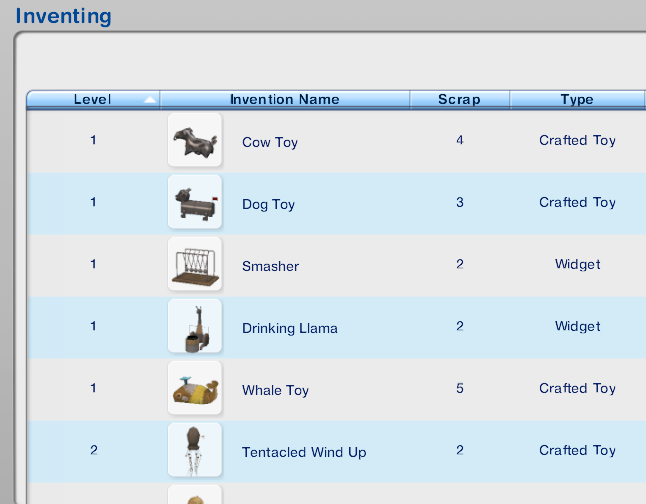Click scrap value 2 for Drinking Llama
The width and height of the screenshot is (646, 504).
point(460,326)
